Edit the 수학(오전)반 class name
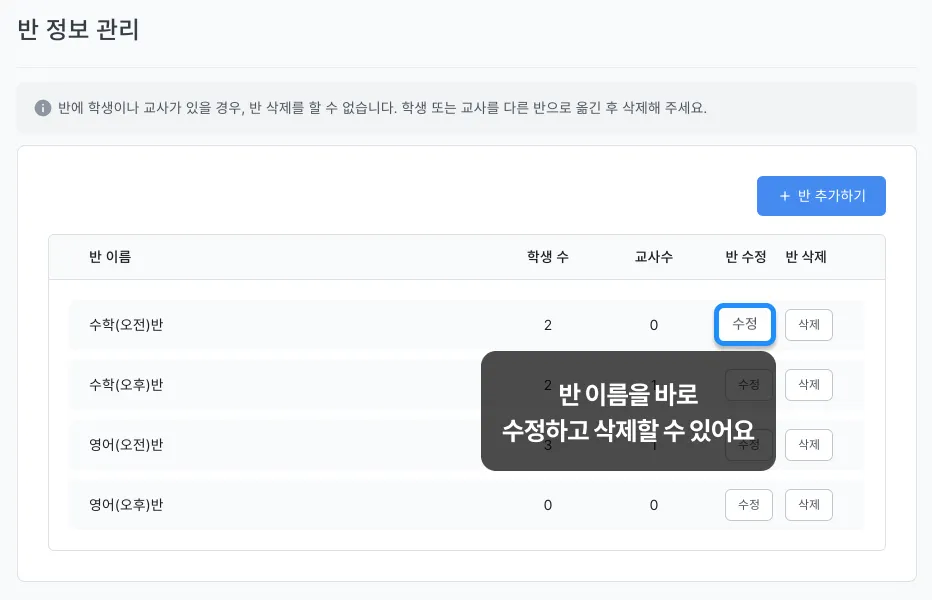The width and height of the screenshot is (932, 600). 745,324
